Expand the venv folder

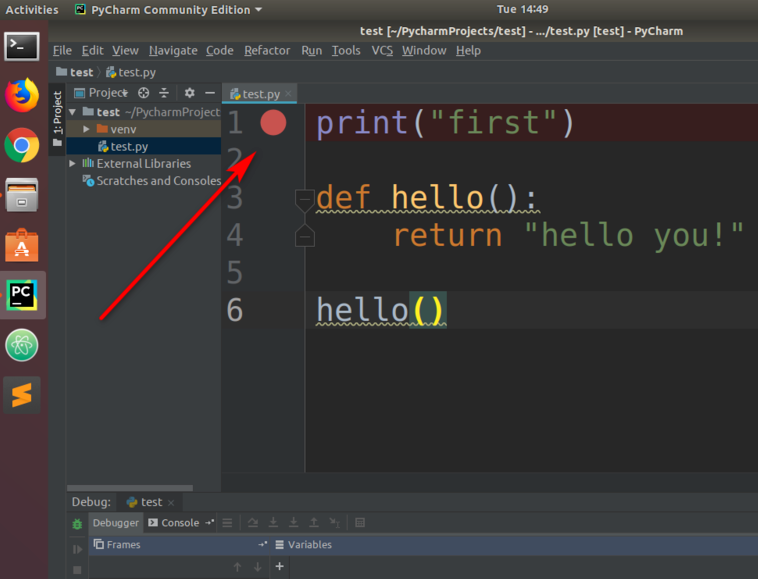pos(86,129)
